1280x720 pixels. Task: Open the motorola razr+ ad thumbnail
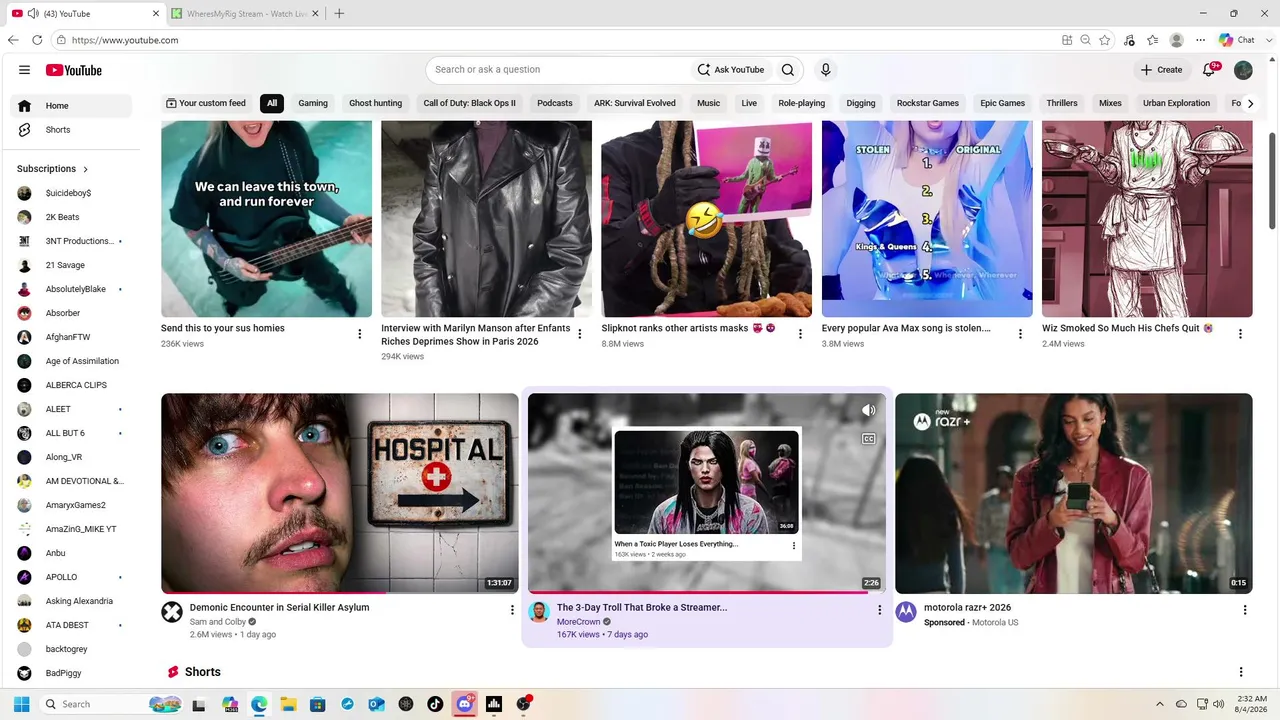click(1074, 493)
